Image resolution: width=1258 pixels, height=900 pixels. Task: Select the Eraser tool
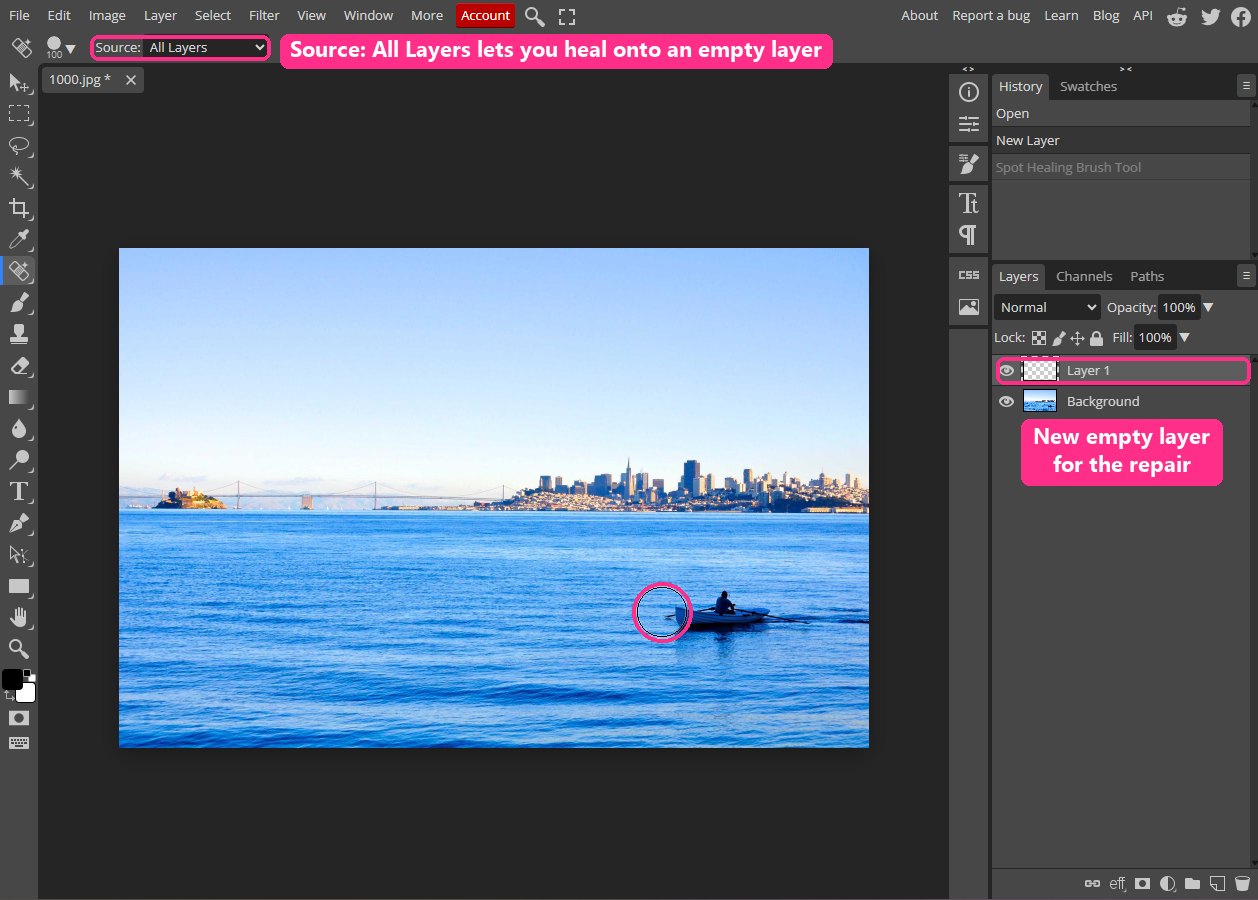click(19, 365)
